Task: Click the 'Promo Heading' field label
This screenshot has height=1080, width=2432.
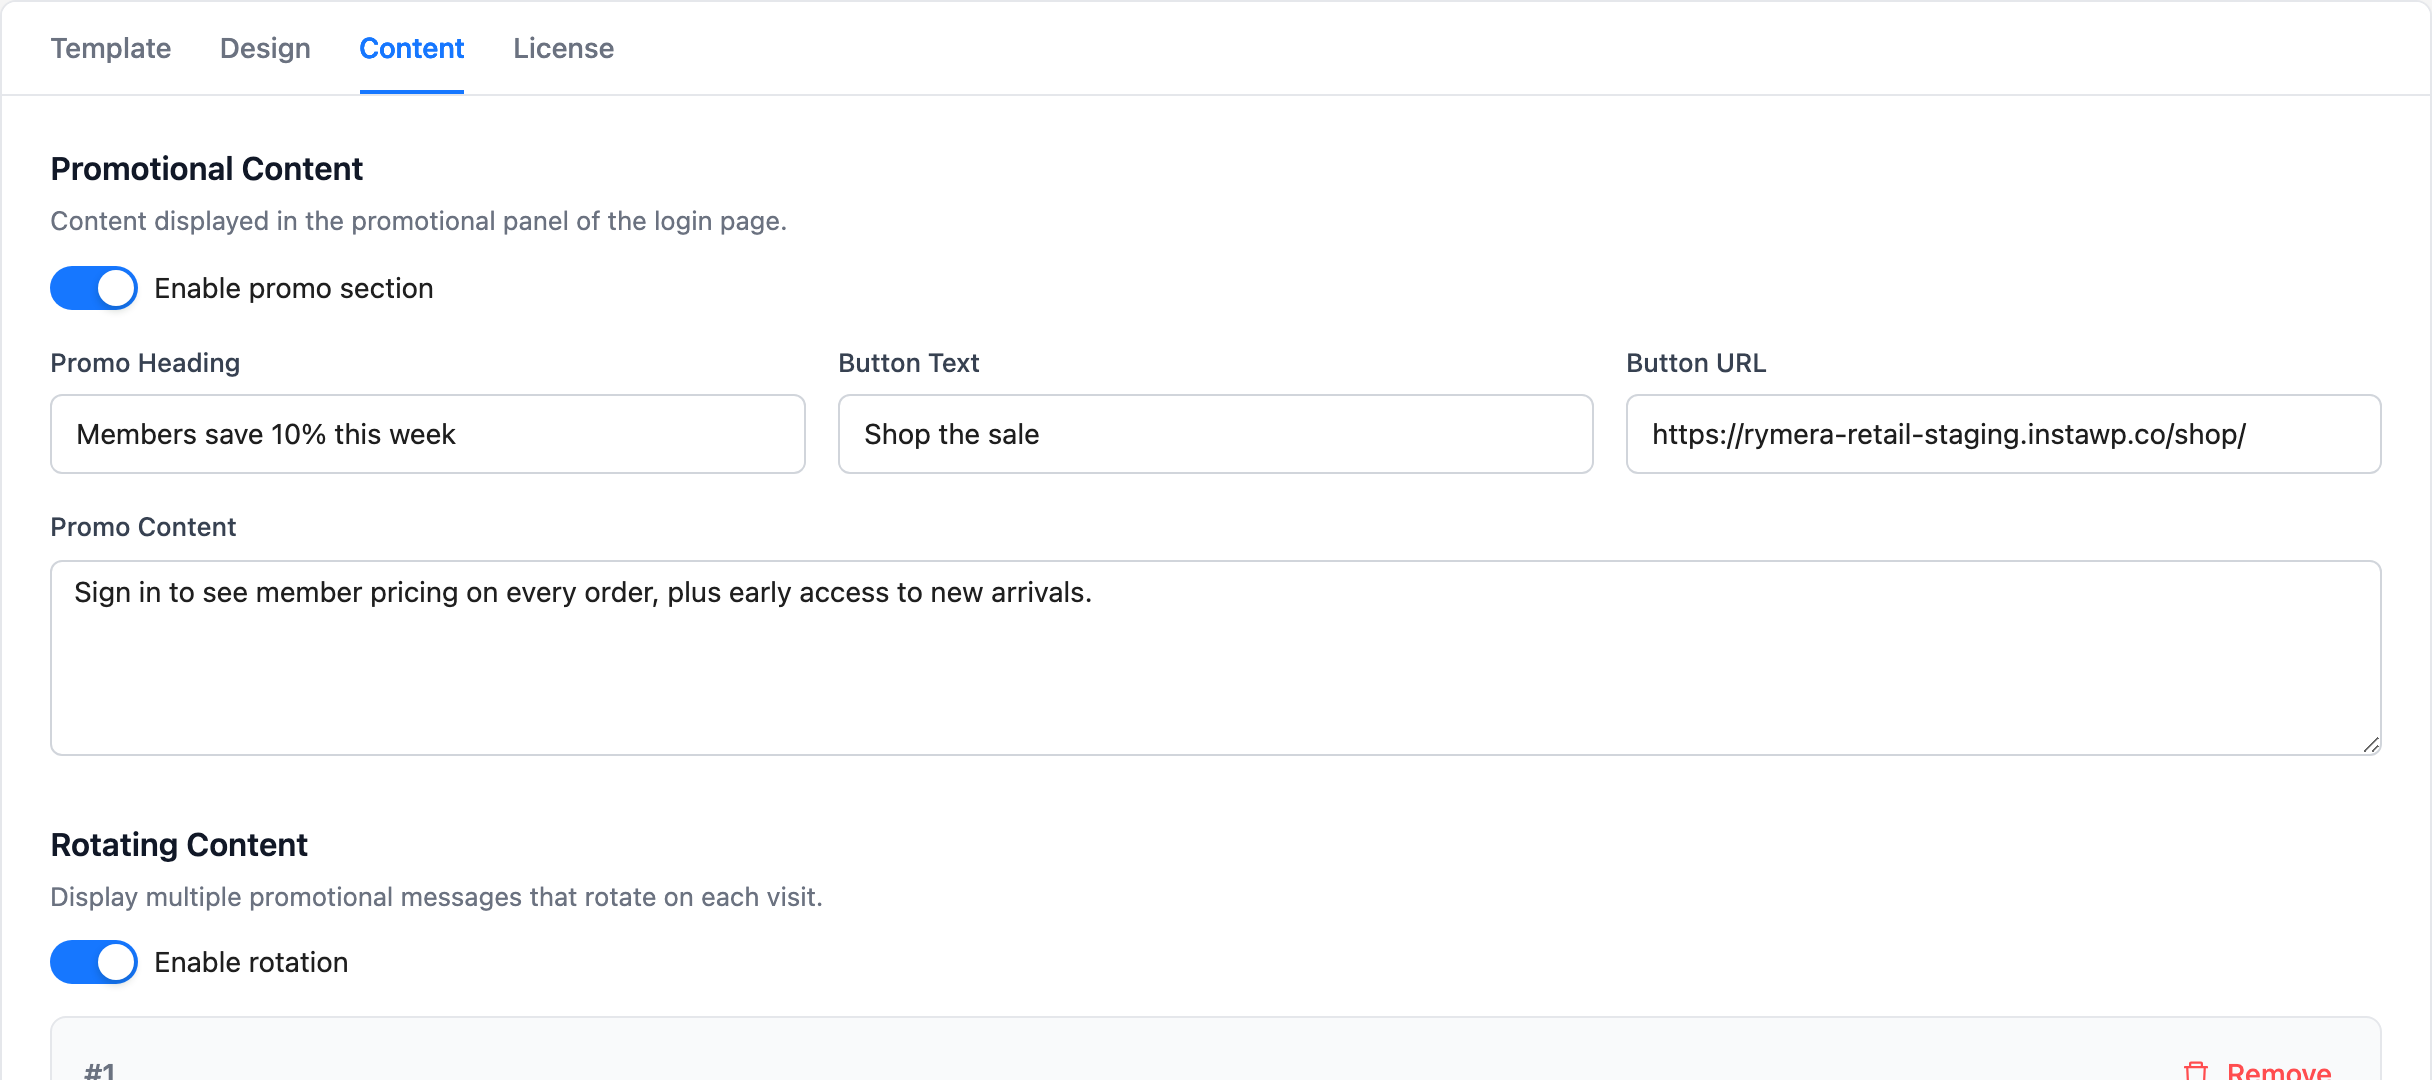Action: pyautogui.click(x=145, y=363)
